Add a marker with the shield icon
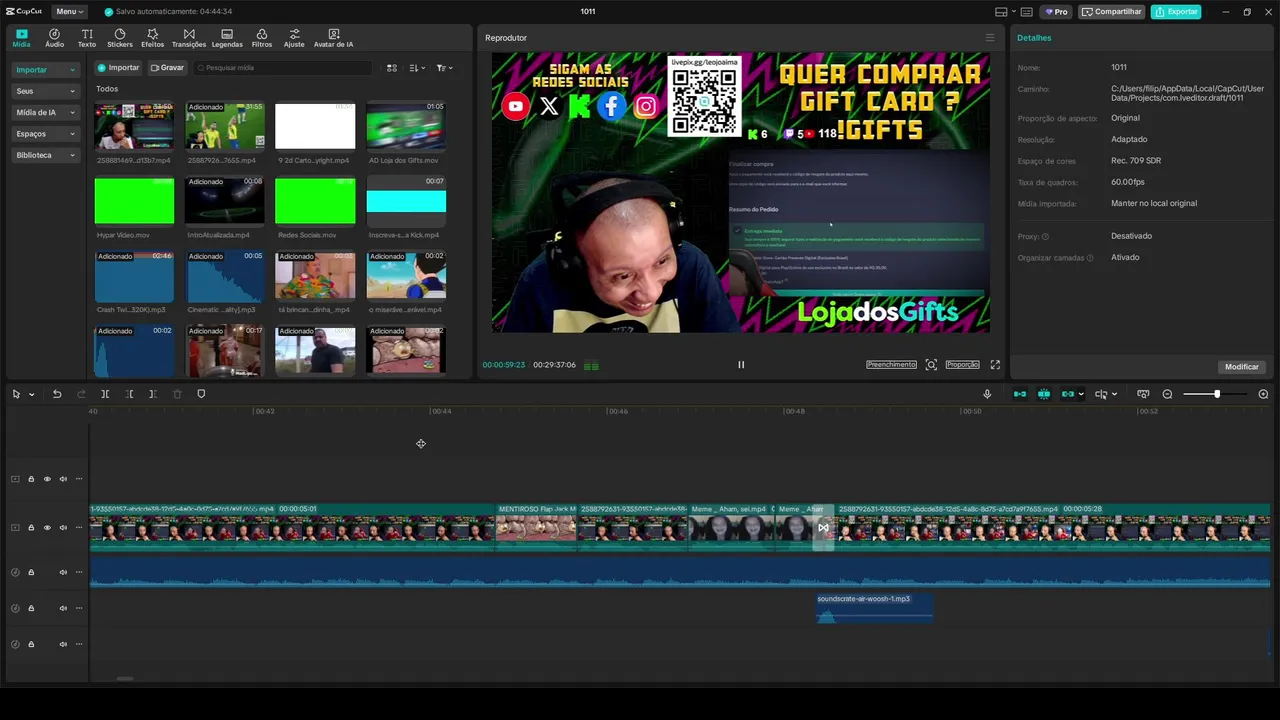Viewport: 1280px width, 720px height. coord(201,394)
